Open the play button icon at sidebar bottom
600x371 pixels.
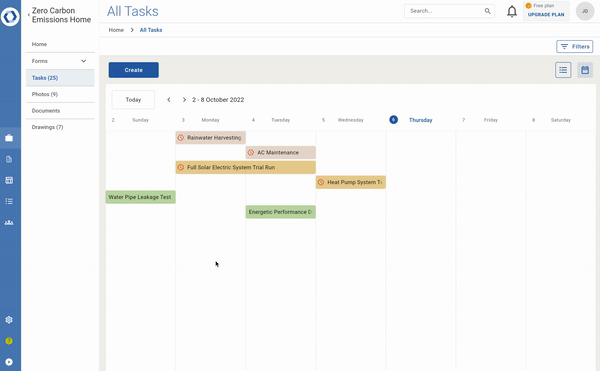(x=9, y=362)
